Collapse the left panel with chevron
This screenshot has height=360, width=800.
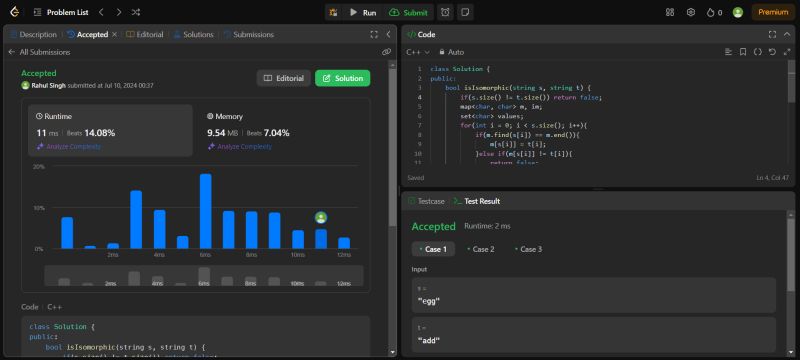pos(388,35)
